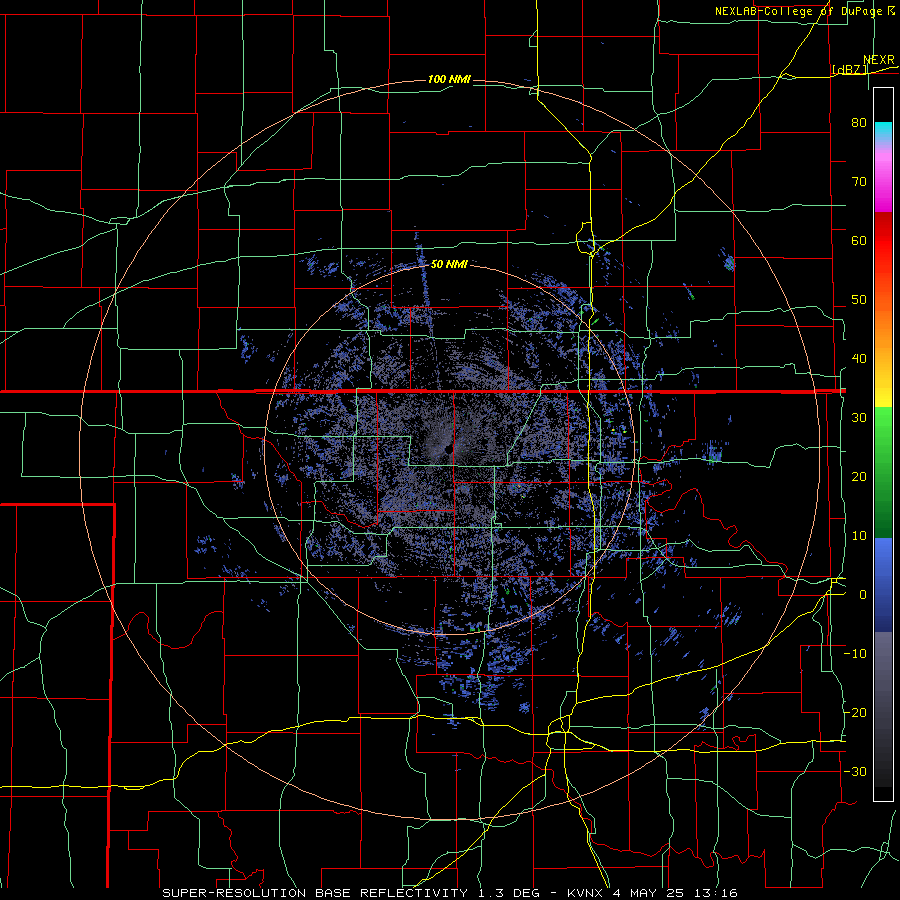Image resolution: width=900 pixels, height=900 pixels.
Task: Click the NEXLAB-College of DuPage credit text
Action: (805, 11)
